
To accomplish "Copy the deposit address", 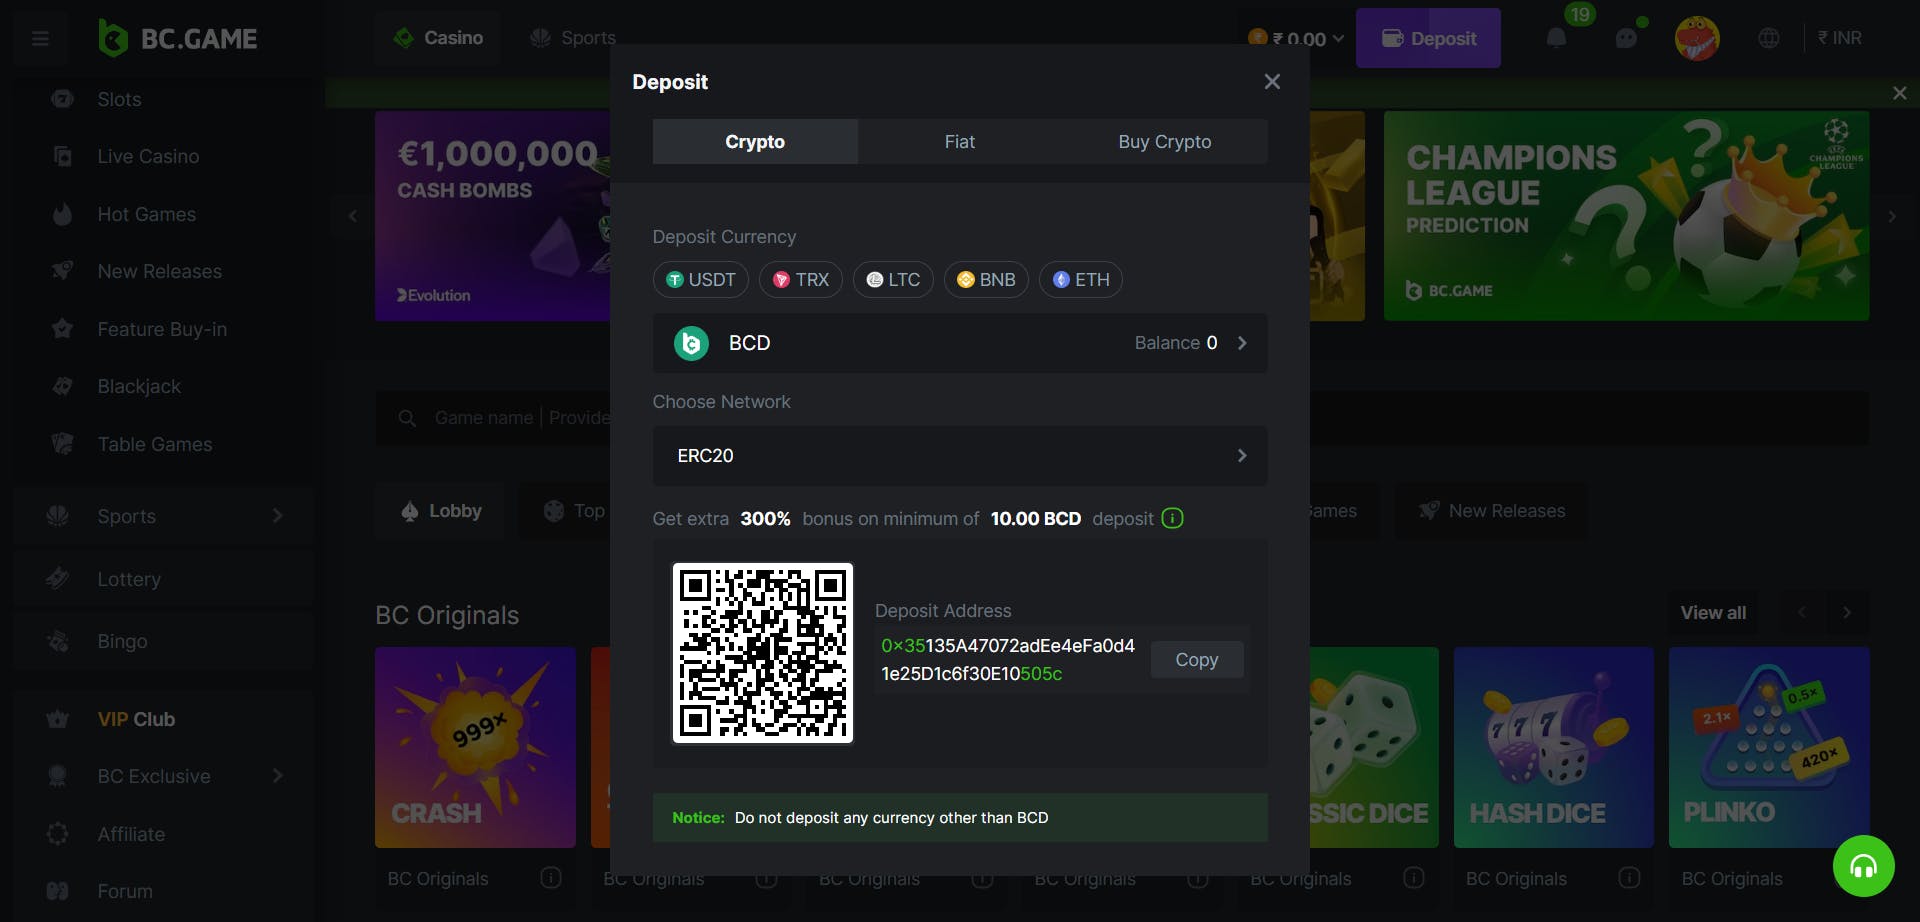I will tap(1196, 660).
